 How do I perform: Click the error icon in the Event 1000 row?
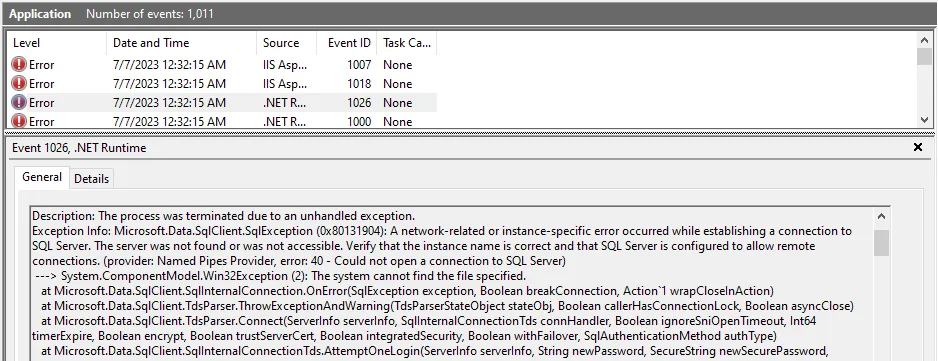[19, 122]
